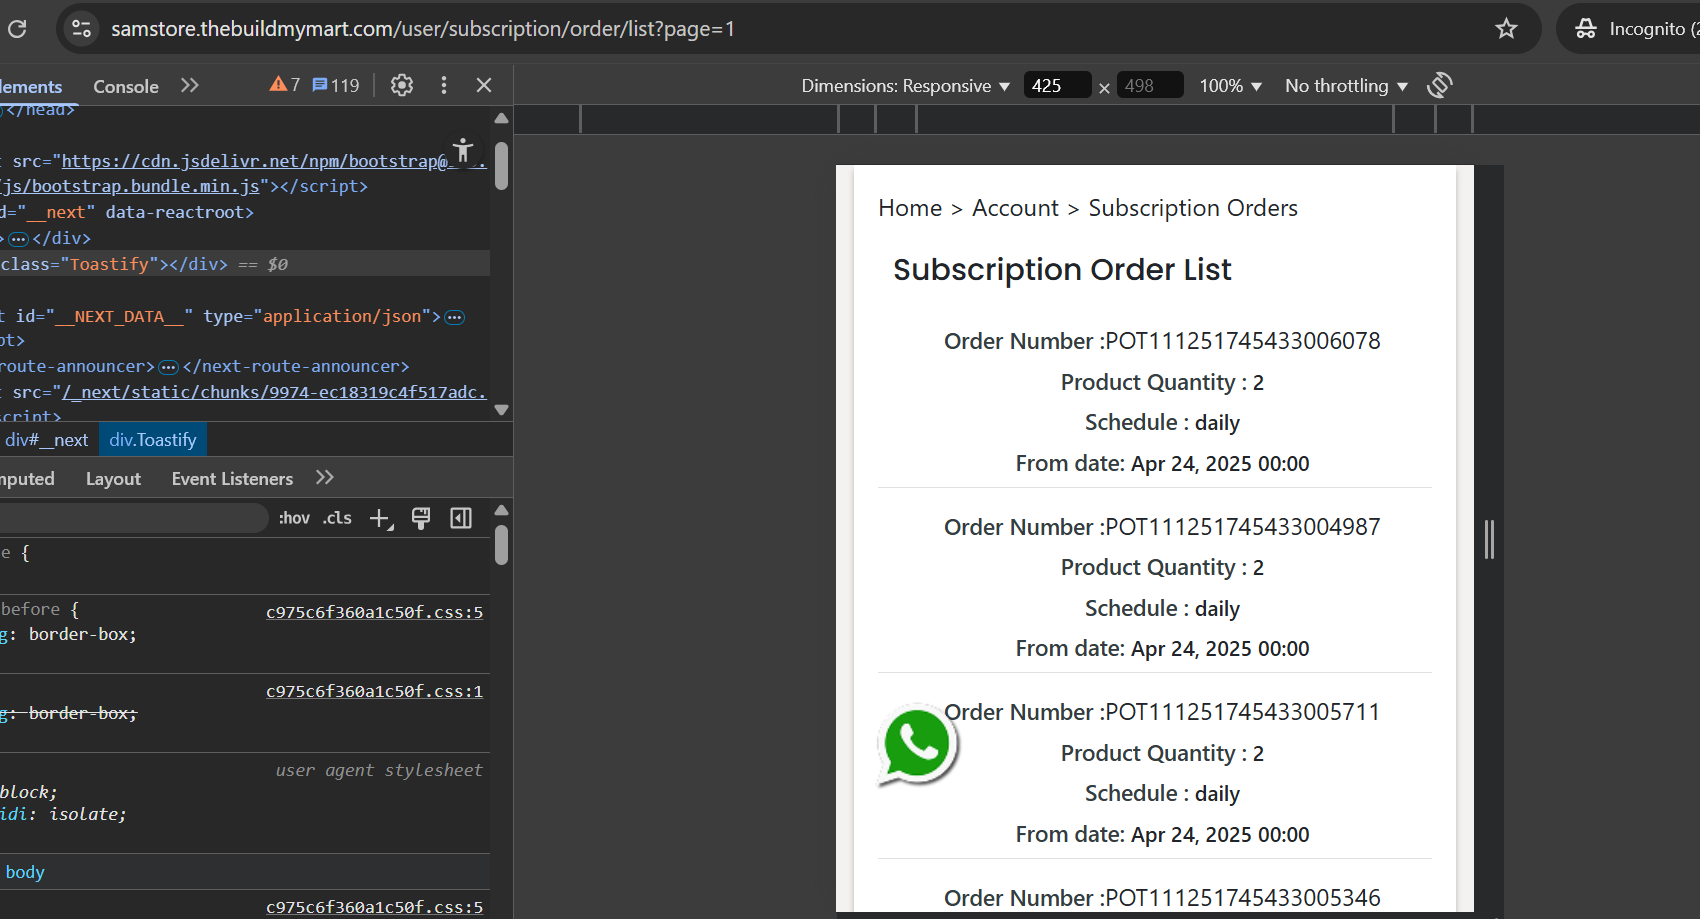Screen dimensions: 1700x919
Task: Switch to the Event Listeners tab
Action: 232,479
